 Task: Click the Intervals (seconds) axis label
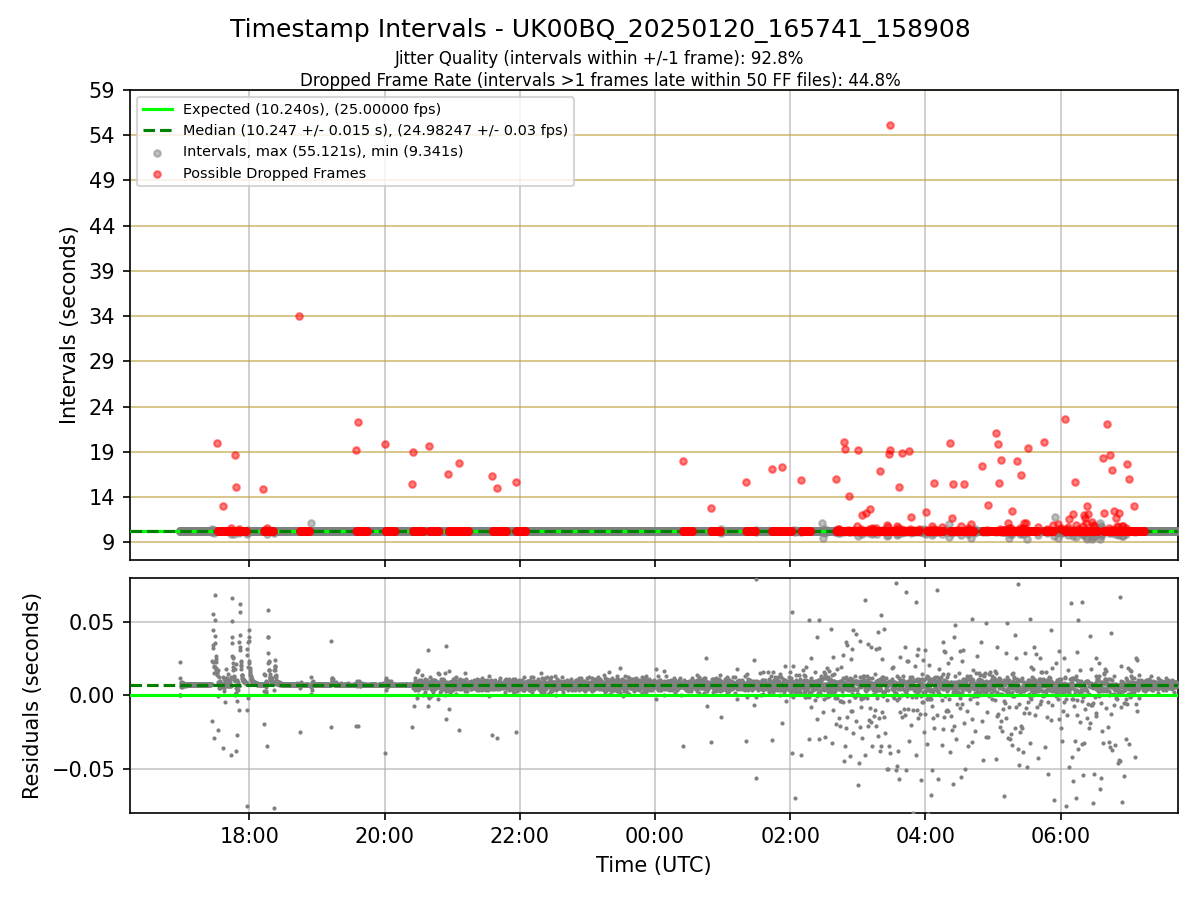tap(68, 324)
